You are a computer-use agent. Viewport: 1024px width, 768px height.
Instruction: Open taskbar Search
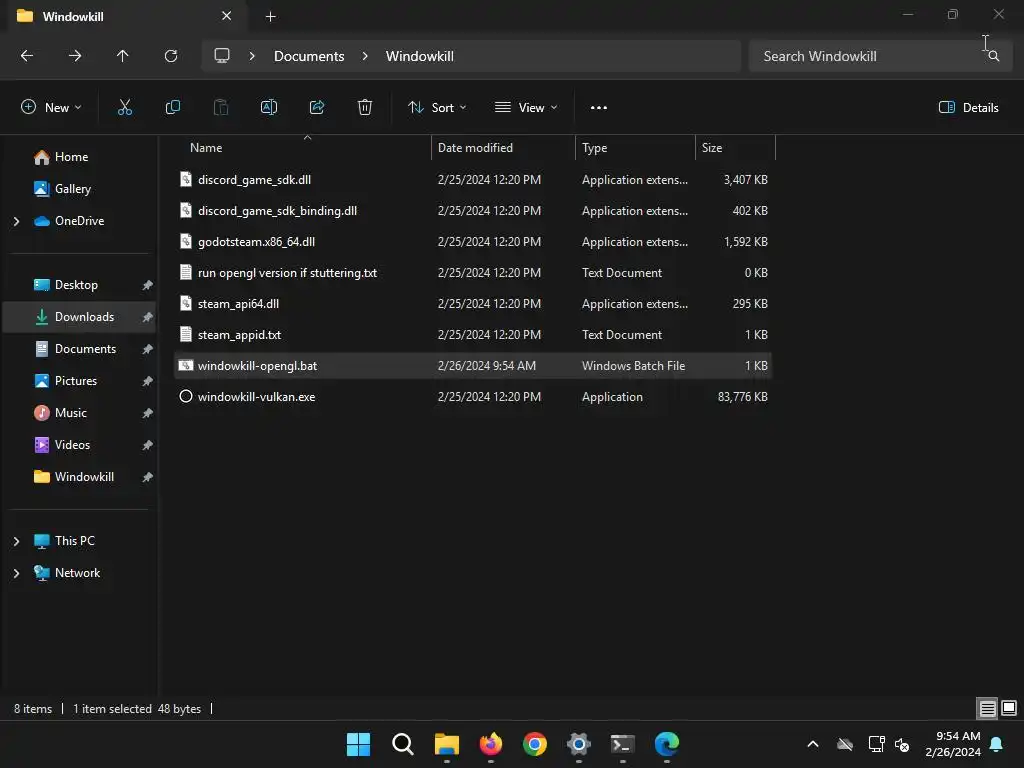tap(402, 744)
